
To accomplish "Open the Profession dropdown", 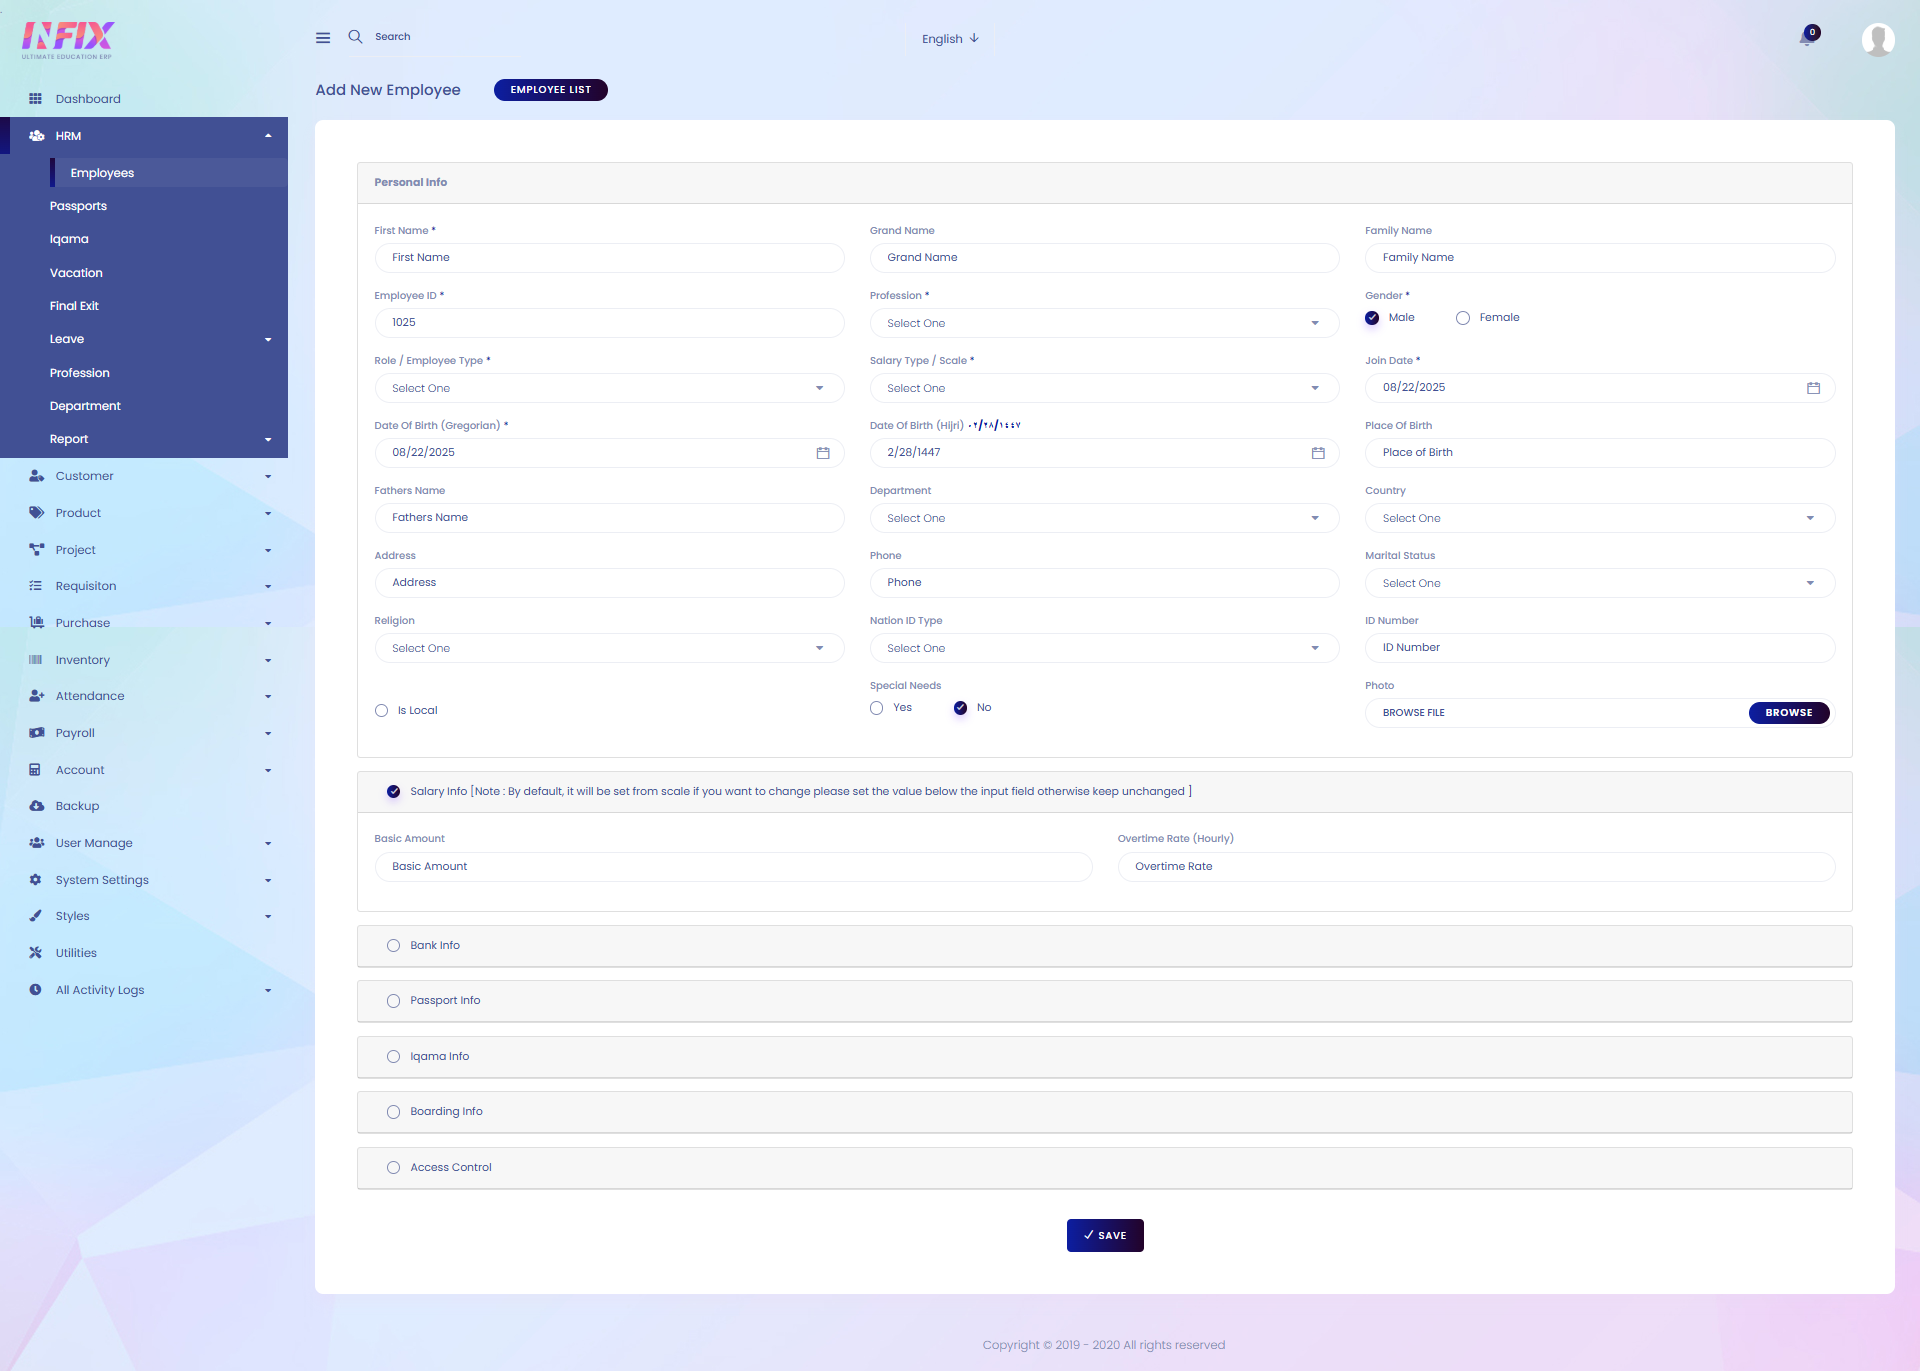I will tap(1104, 323).
